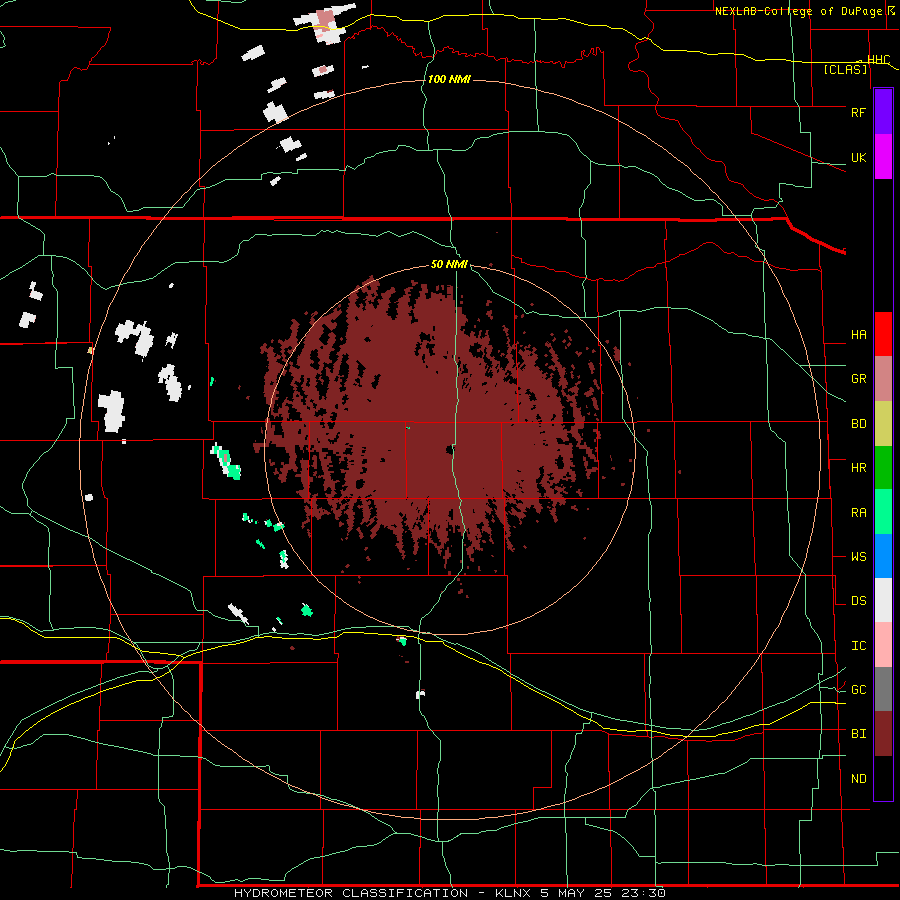Click the 'HYDROMETEOR CLASSIFICATION' title text
The image size is (900, 900).
(351, 893)
